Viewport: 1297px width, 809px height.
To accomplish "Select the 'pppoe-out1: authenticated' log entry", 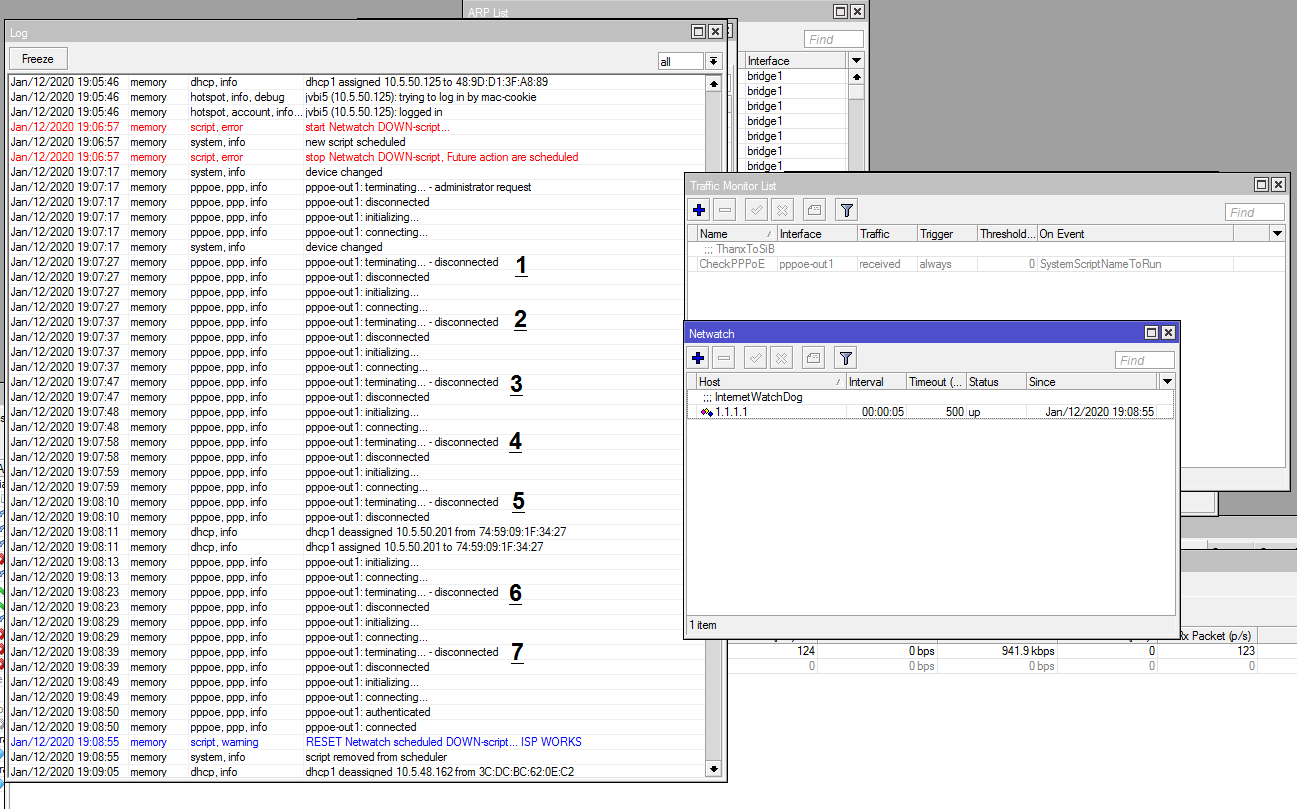I will pyautogui.click(x=356, y=712).
